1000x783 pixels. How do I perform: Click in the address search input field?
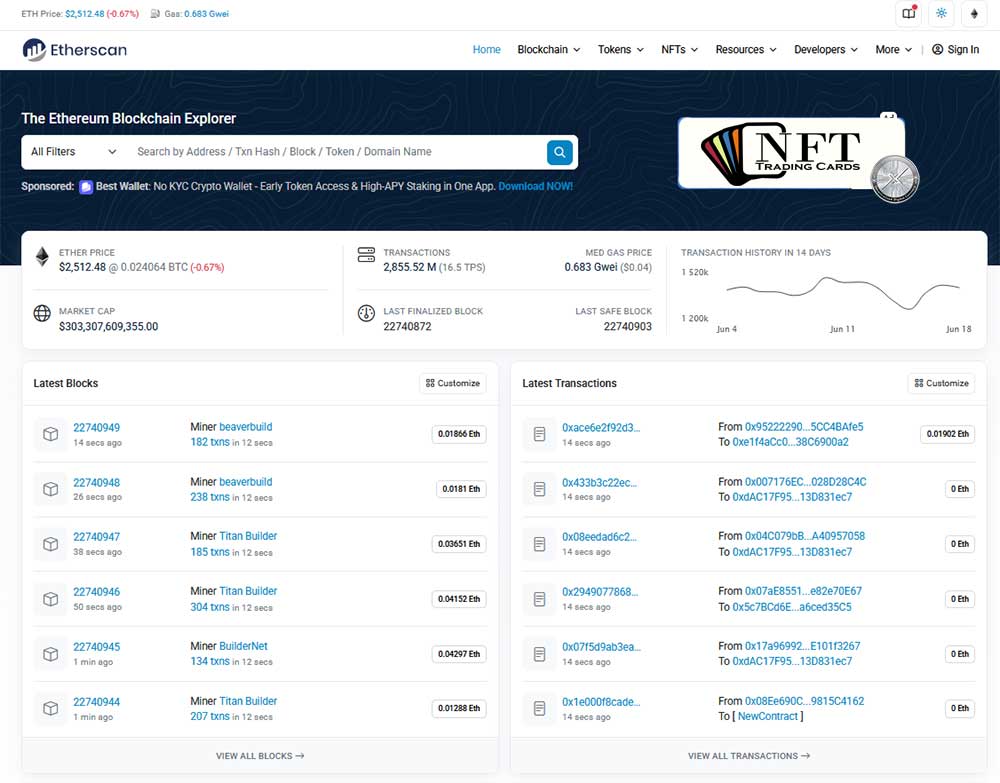click(x=335, y=152)
